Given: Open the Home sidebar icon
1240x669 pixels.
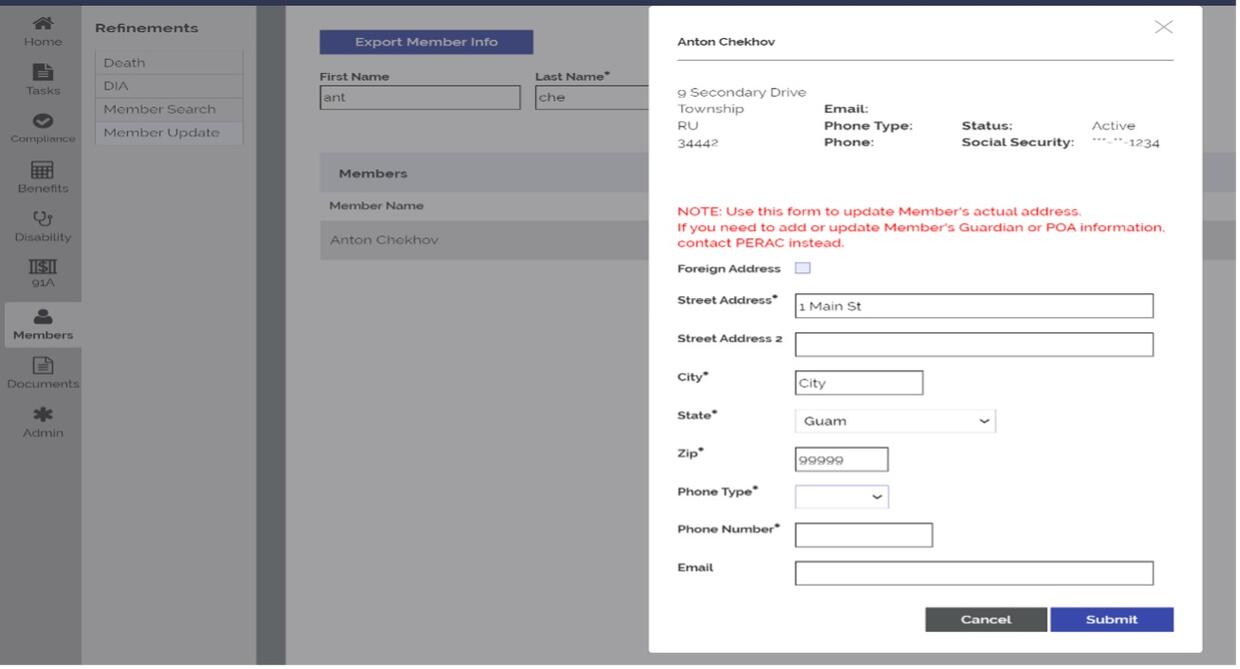Looking at the screenshot, I should (x=42, y=25).
